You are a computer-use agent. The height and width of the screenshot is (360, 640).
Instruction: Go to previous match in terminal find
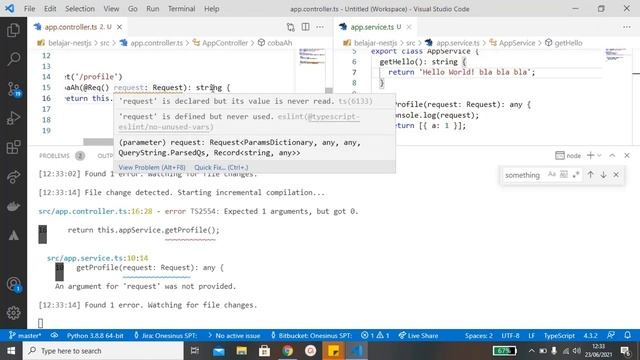(590, 175)
